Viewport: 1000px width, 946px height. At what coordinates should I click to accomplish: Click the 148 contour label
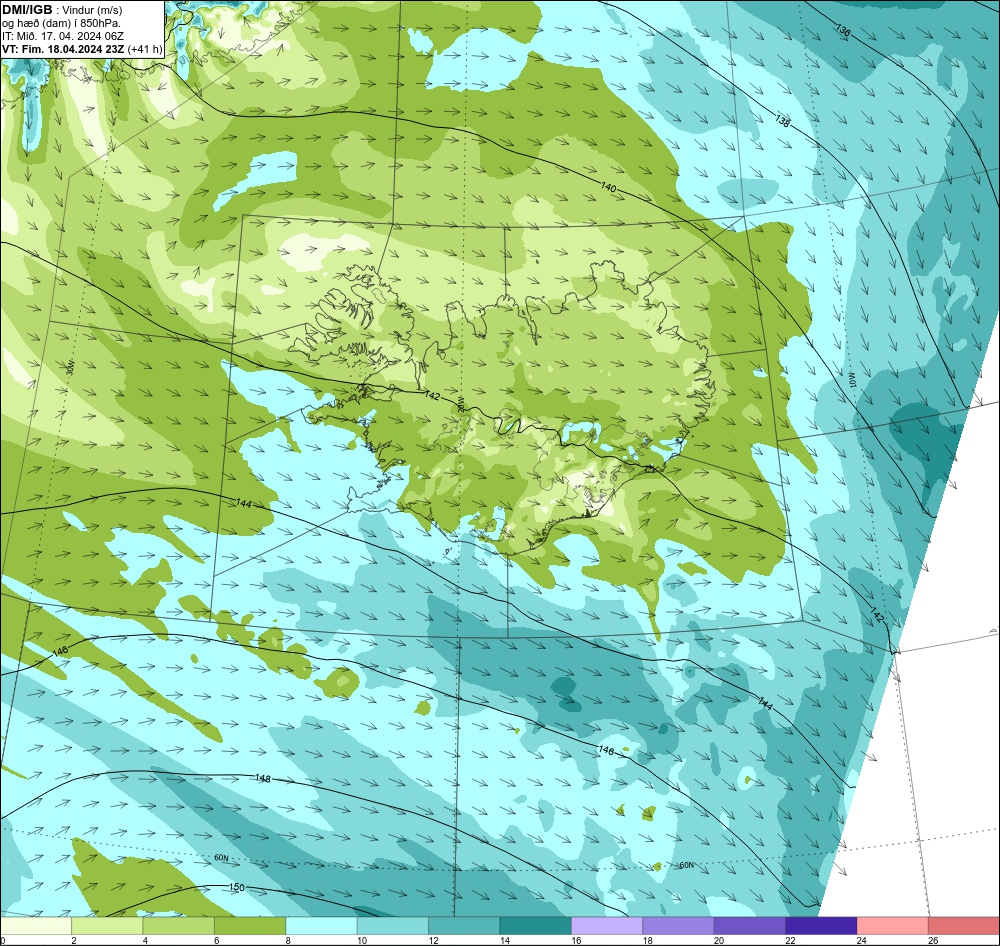262,778
